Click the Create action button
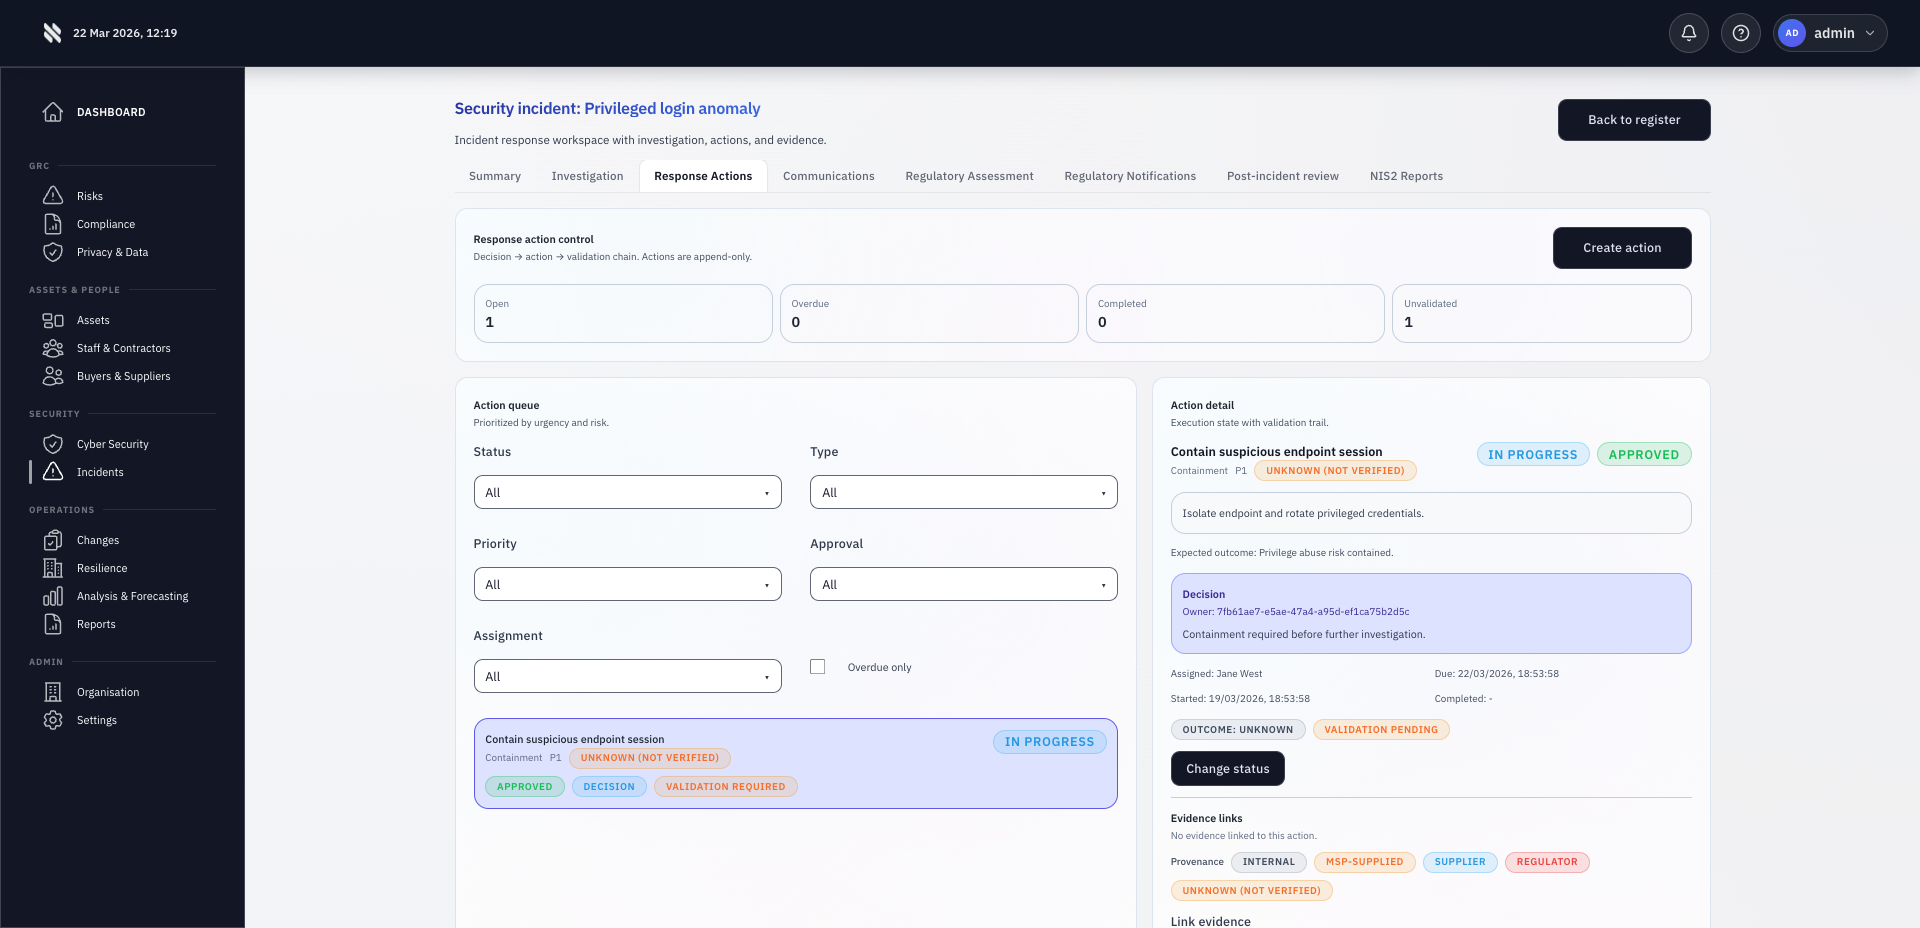The width and height of the screenshot is (1920, 928). (x=1622, y=247)
